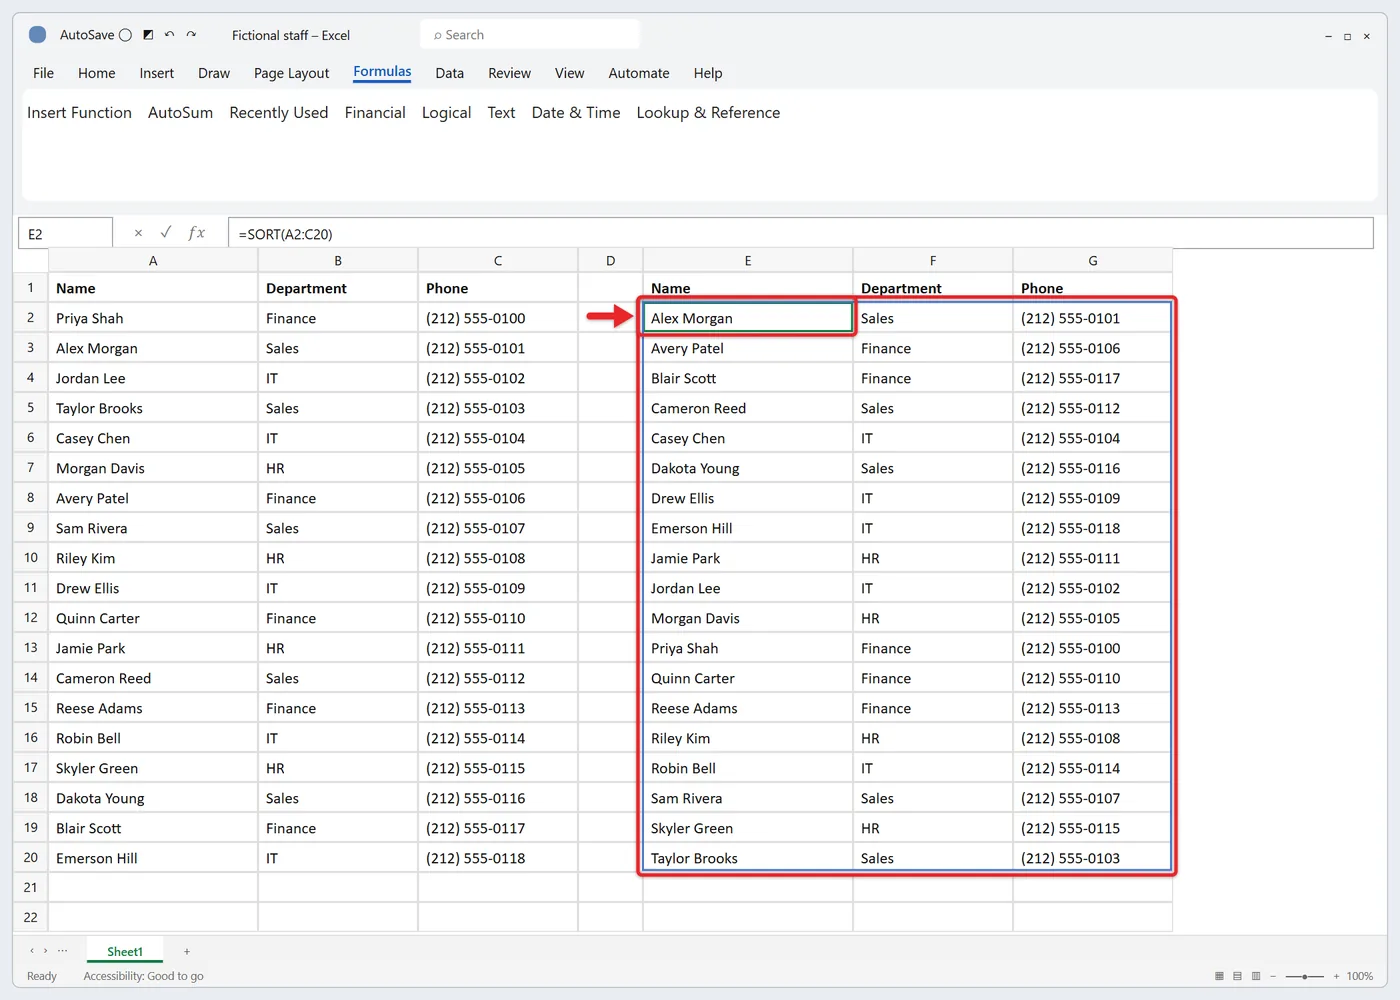Click the zoom in plus icon
This screenshot has height=1000, width=1400.
point(1336,976)
